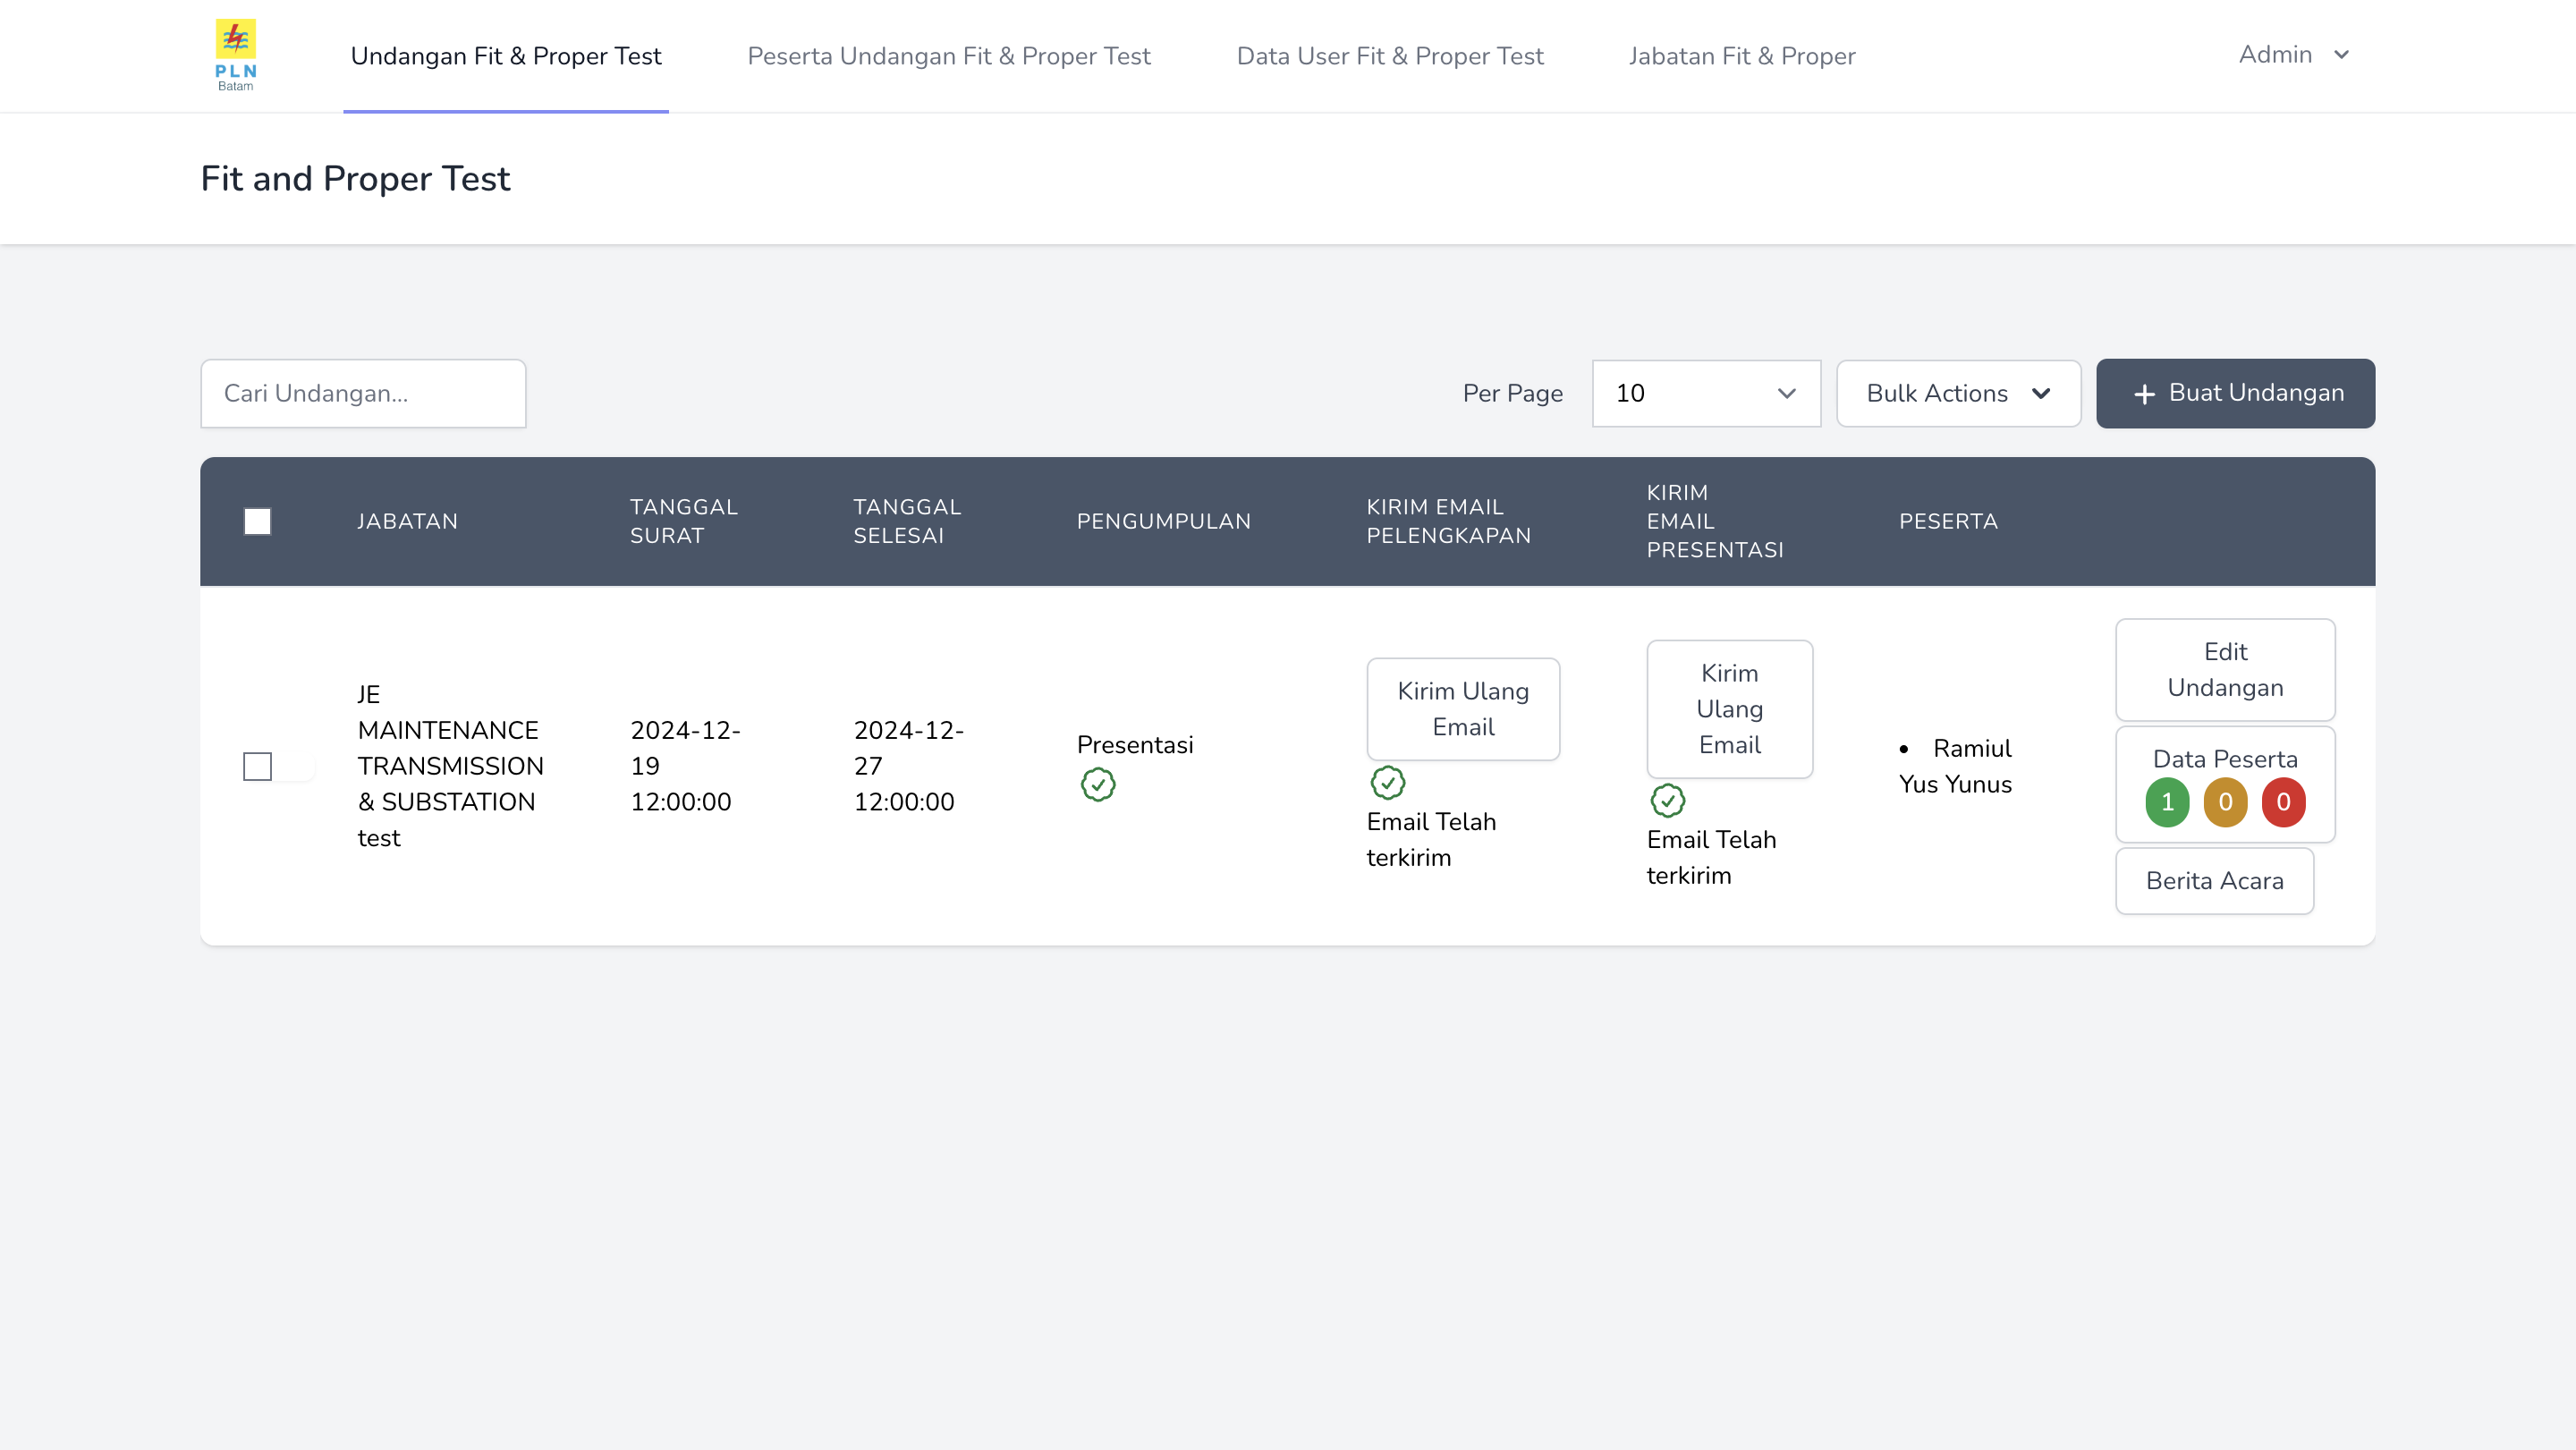Click the yellow badge showing 0
Screen dimensions: 2576x1450
pyautogui.click(x=2225, y=802)
